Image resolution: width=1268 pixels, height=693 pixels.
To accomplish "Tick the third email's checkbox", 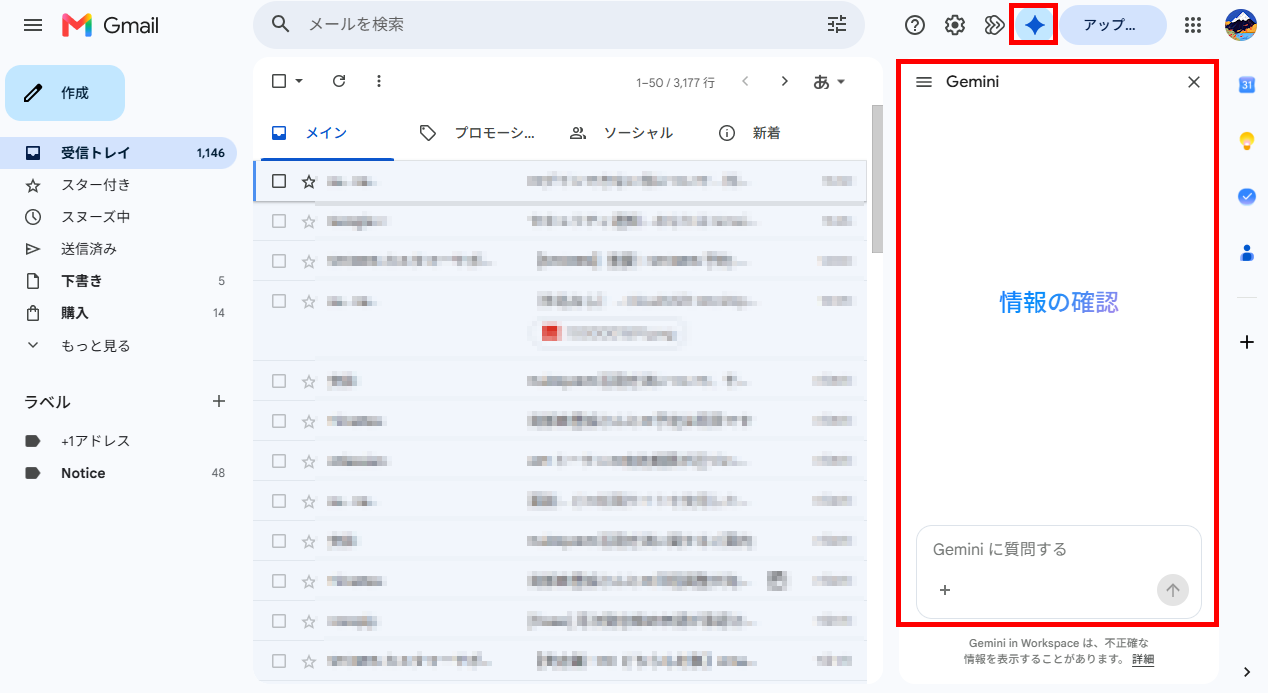I will [279, 261].
